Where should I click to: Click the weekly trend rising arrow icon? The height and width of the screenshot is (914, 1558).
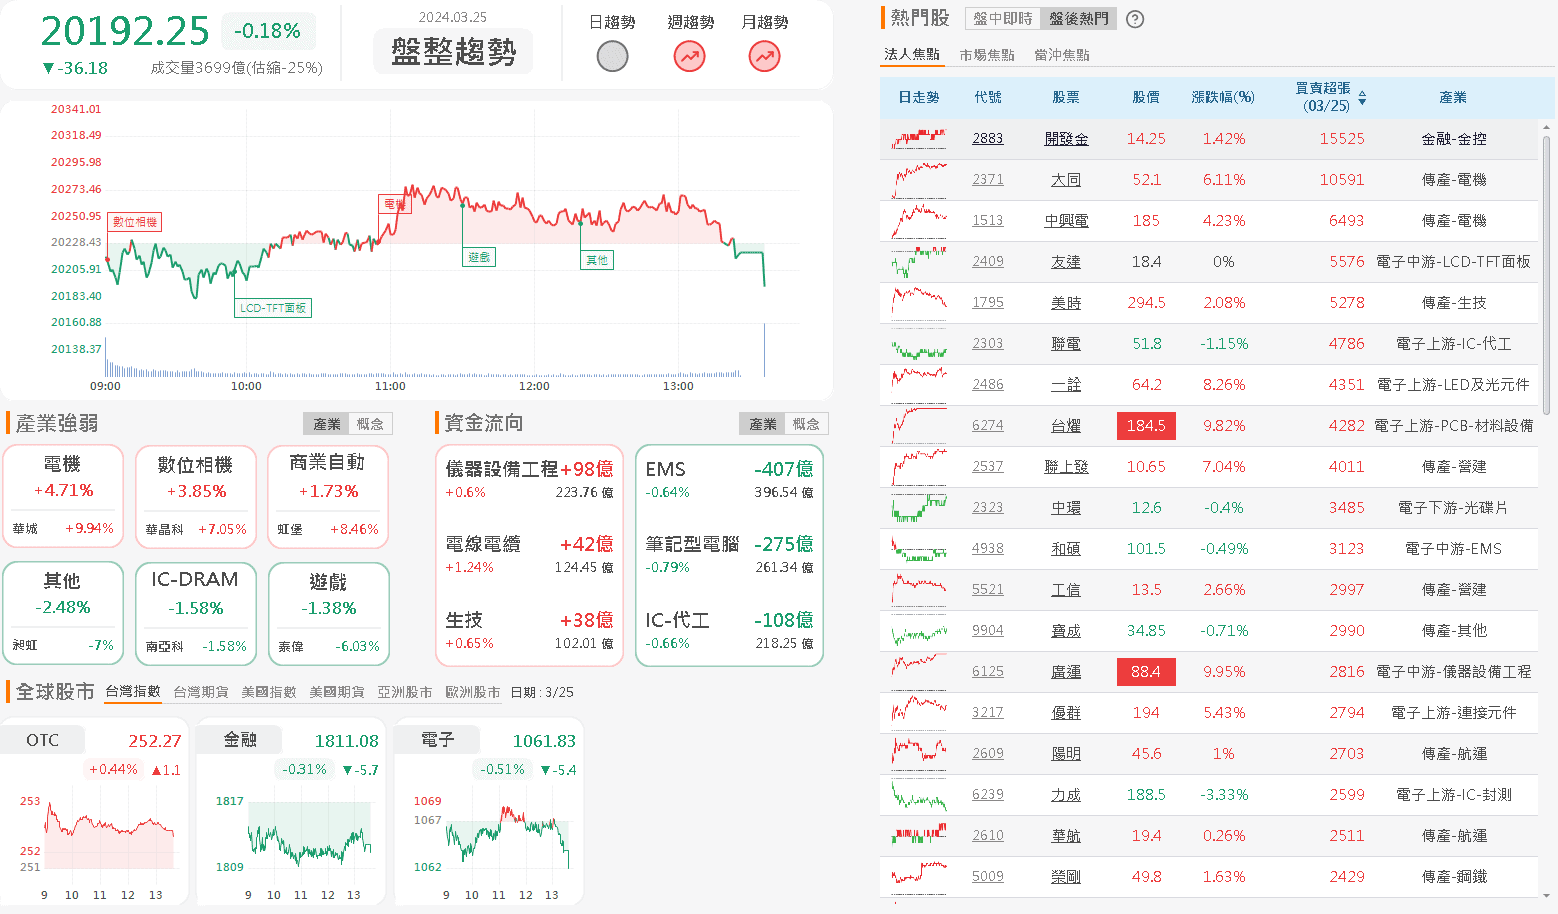click(x=690, y=57)
